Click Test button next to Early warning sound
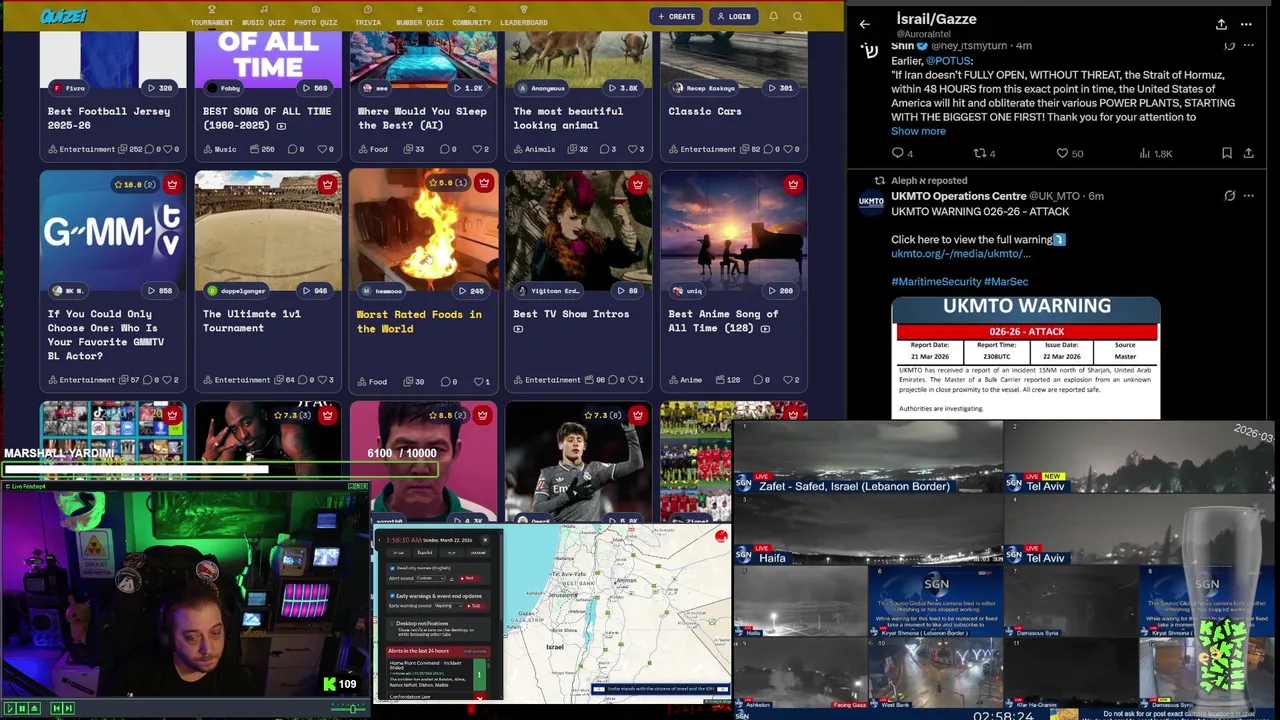The width and height of the screenshot is (1280, 720). [x=476, y=606]
